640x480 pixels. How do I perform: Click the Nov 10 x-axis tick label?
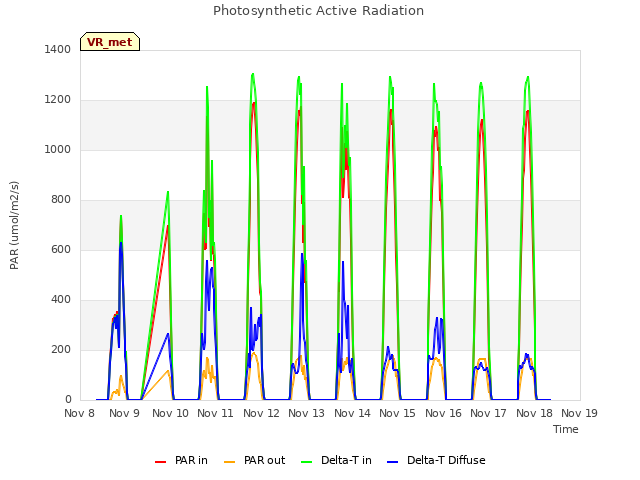click(170, 413)
